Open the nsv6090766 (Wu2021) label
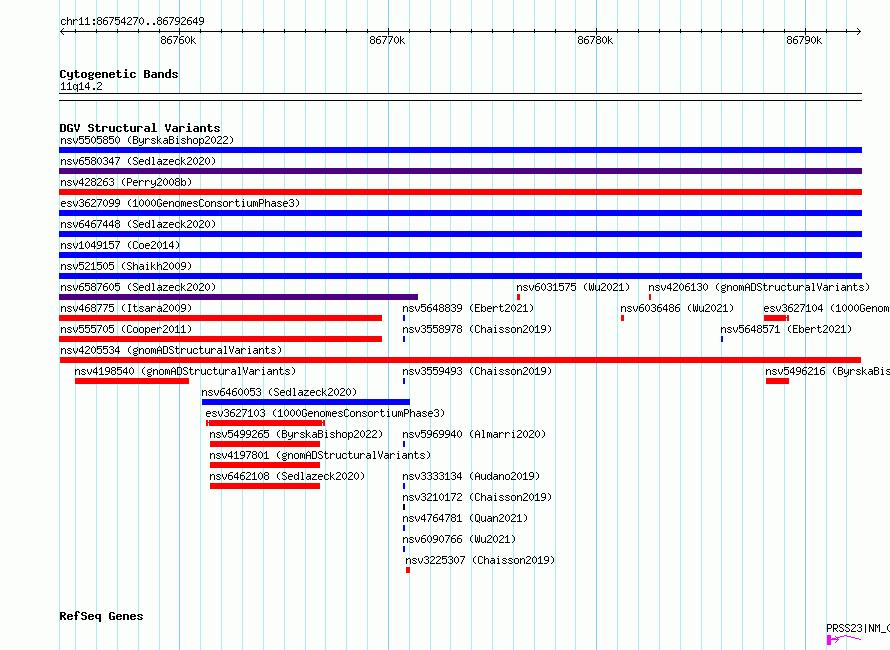The height and width of the screenshot is (650, 890). tap(459, 539)
